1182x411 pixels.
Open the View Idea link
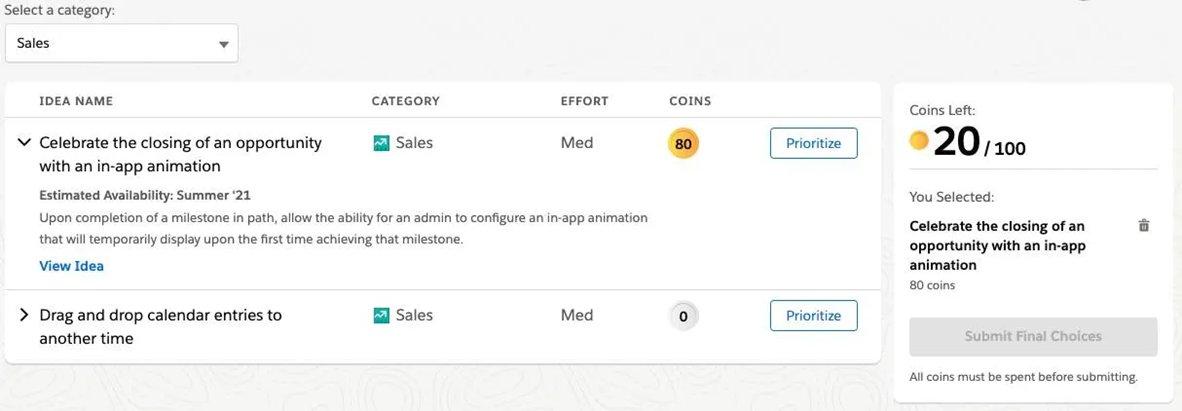point(71,266)
